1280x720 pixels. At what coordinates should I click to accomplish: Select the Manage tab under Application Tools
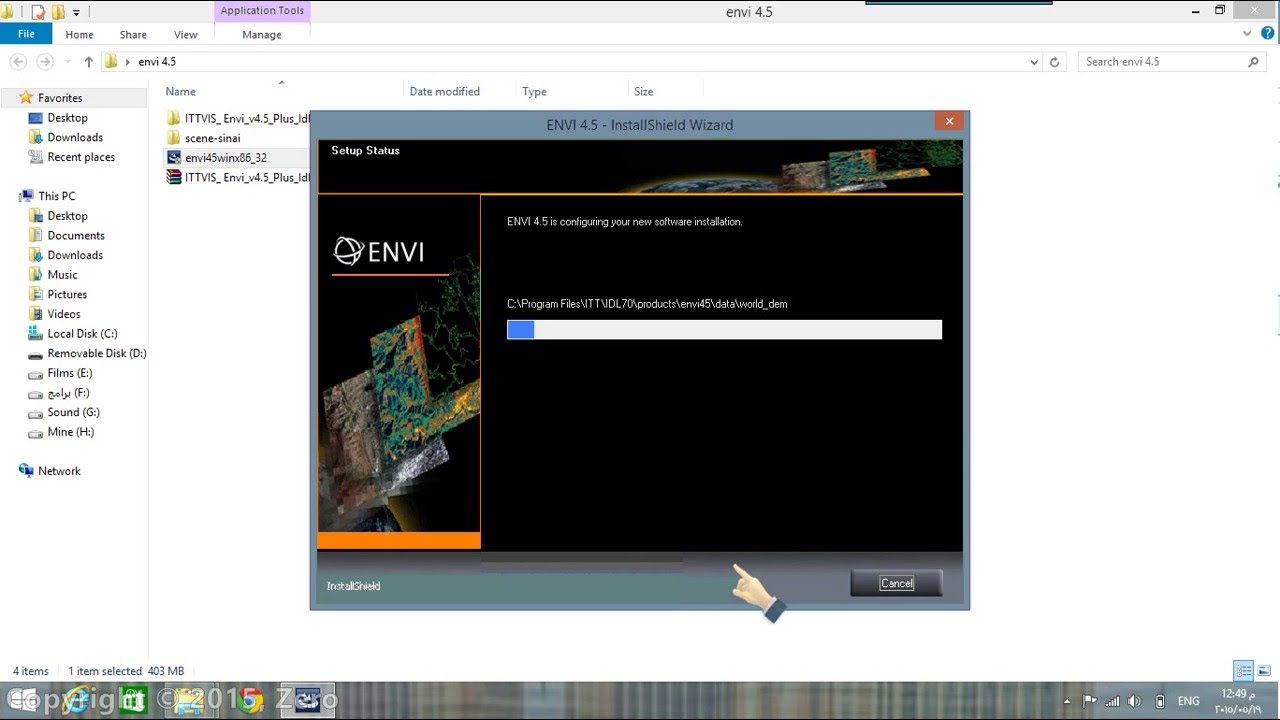262,34
